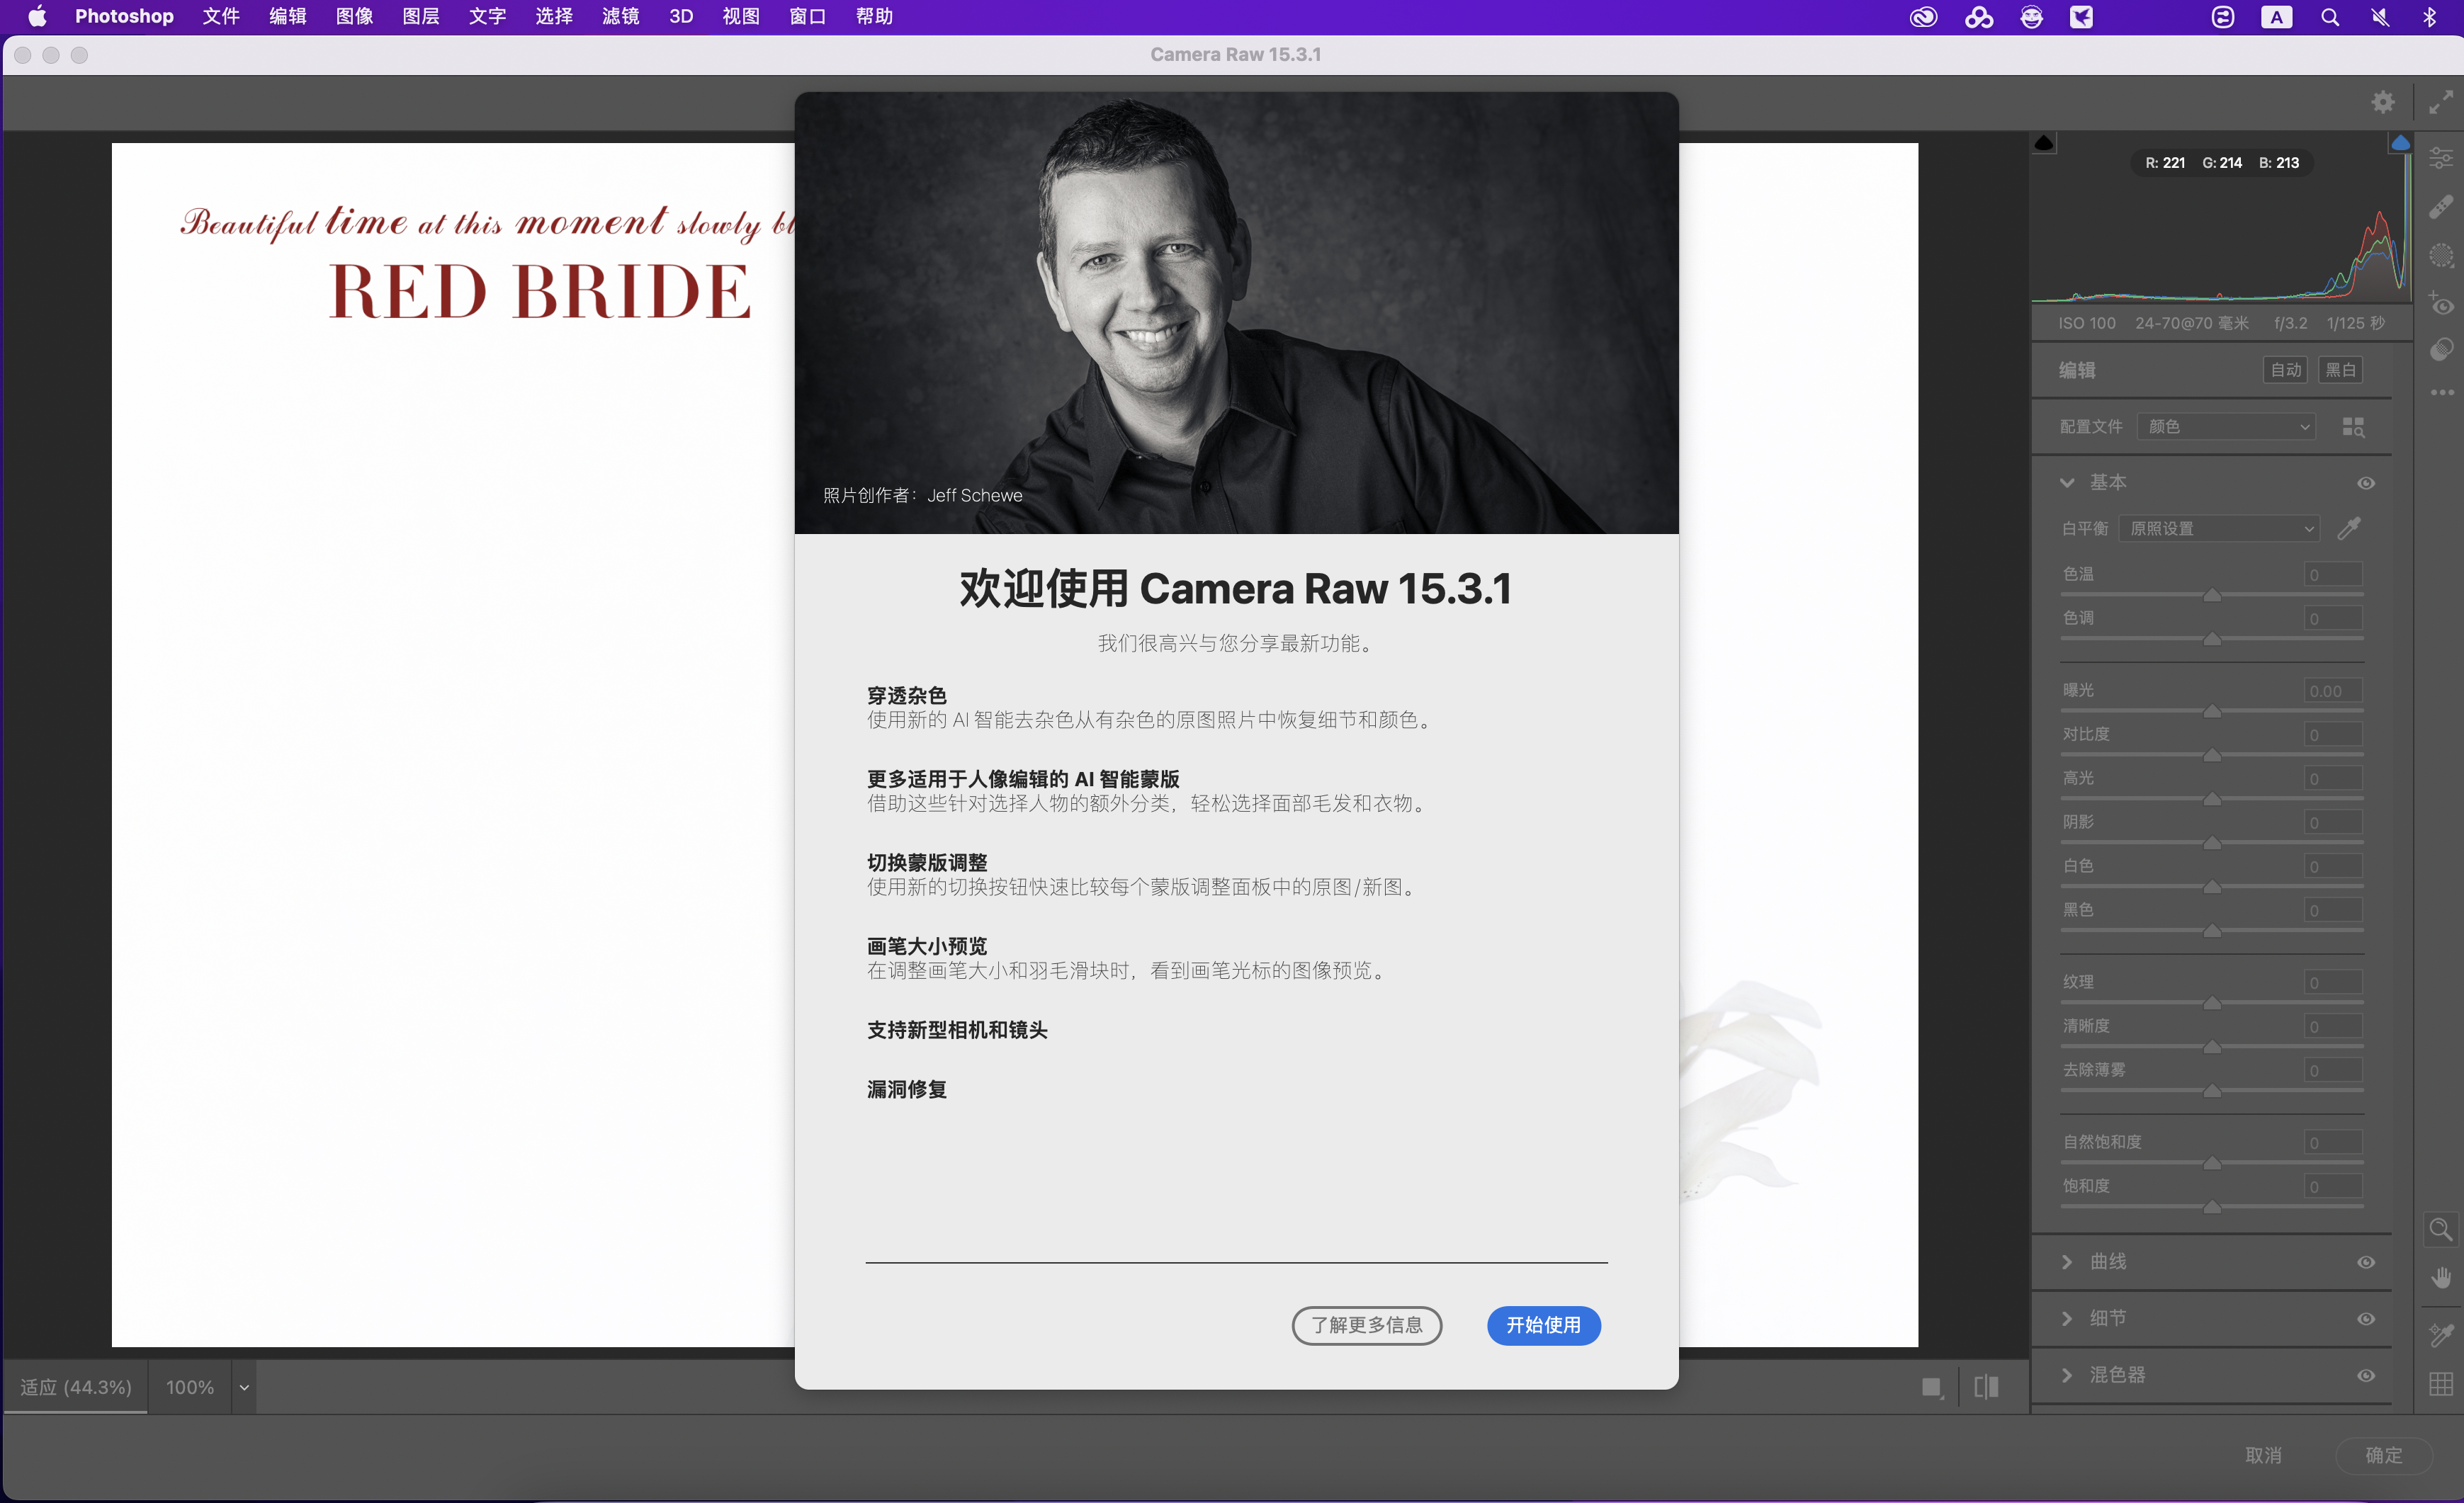
Task: Open the 图层 menu
Action: pos(420,17)
